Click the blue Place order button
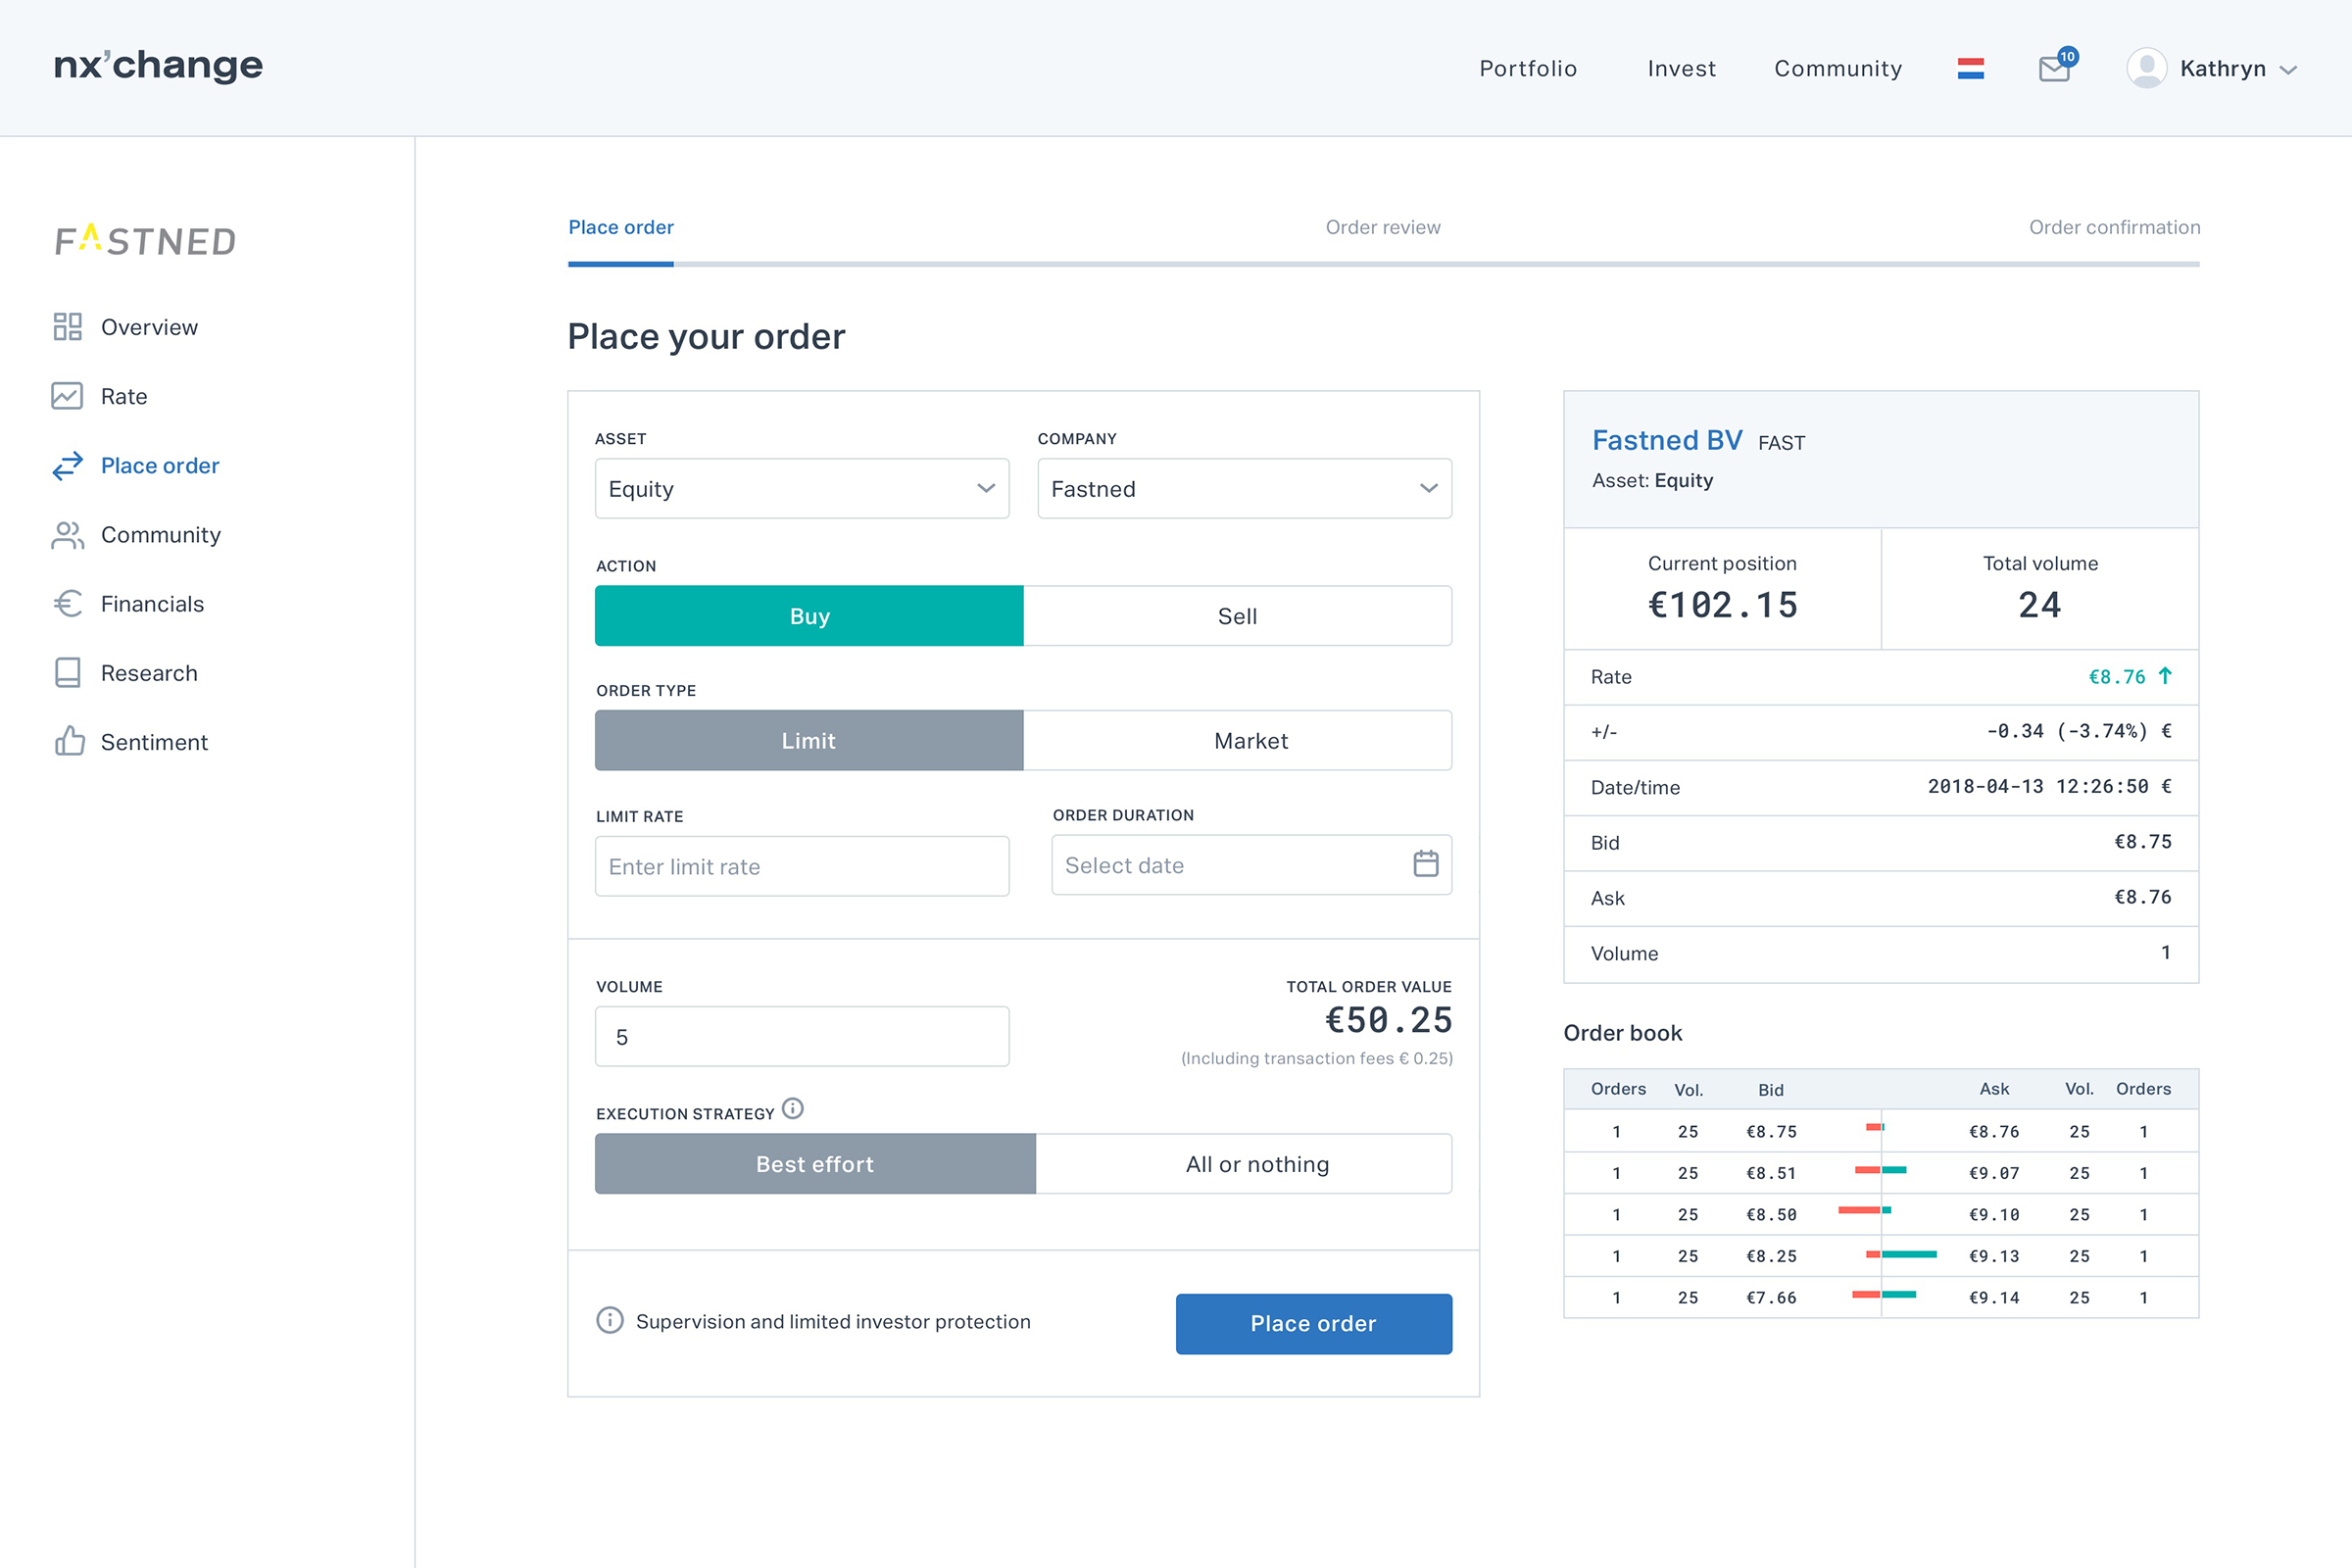Image resolution: width=2352 pixels, height=1568 pixels. (1313, 1323)
